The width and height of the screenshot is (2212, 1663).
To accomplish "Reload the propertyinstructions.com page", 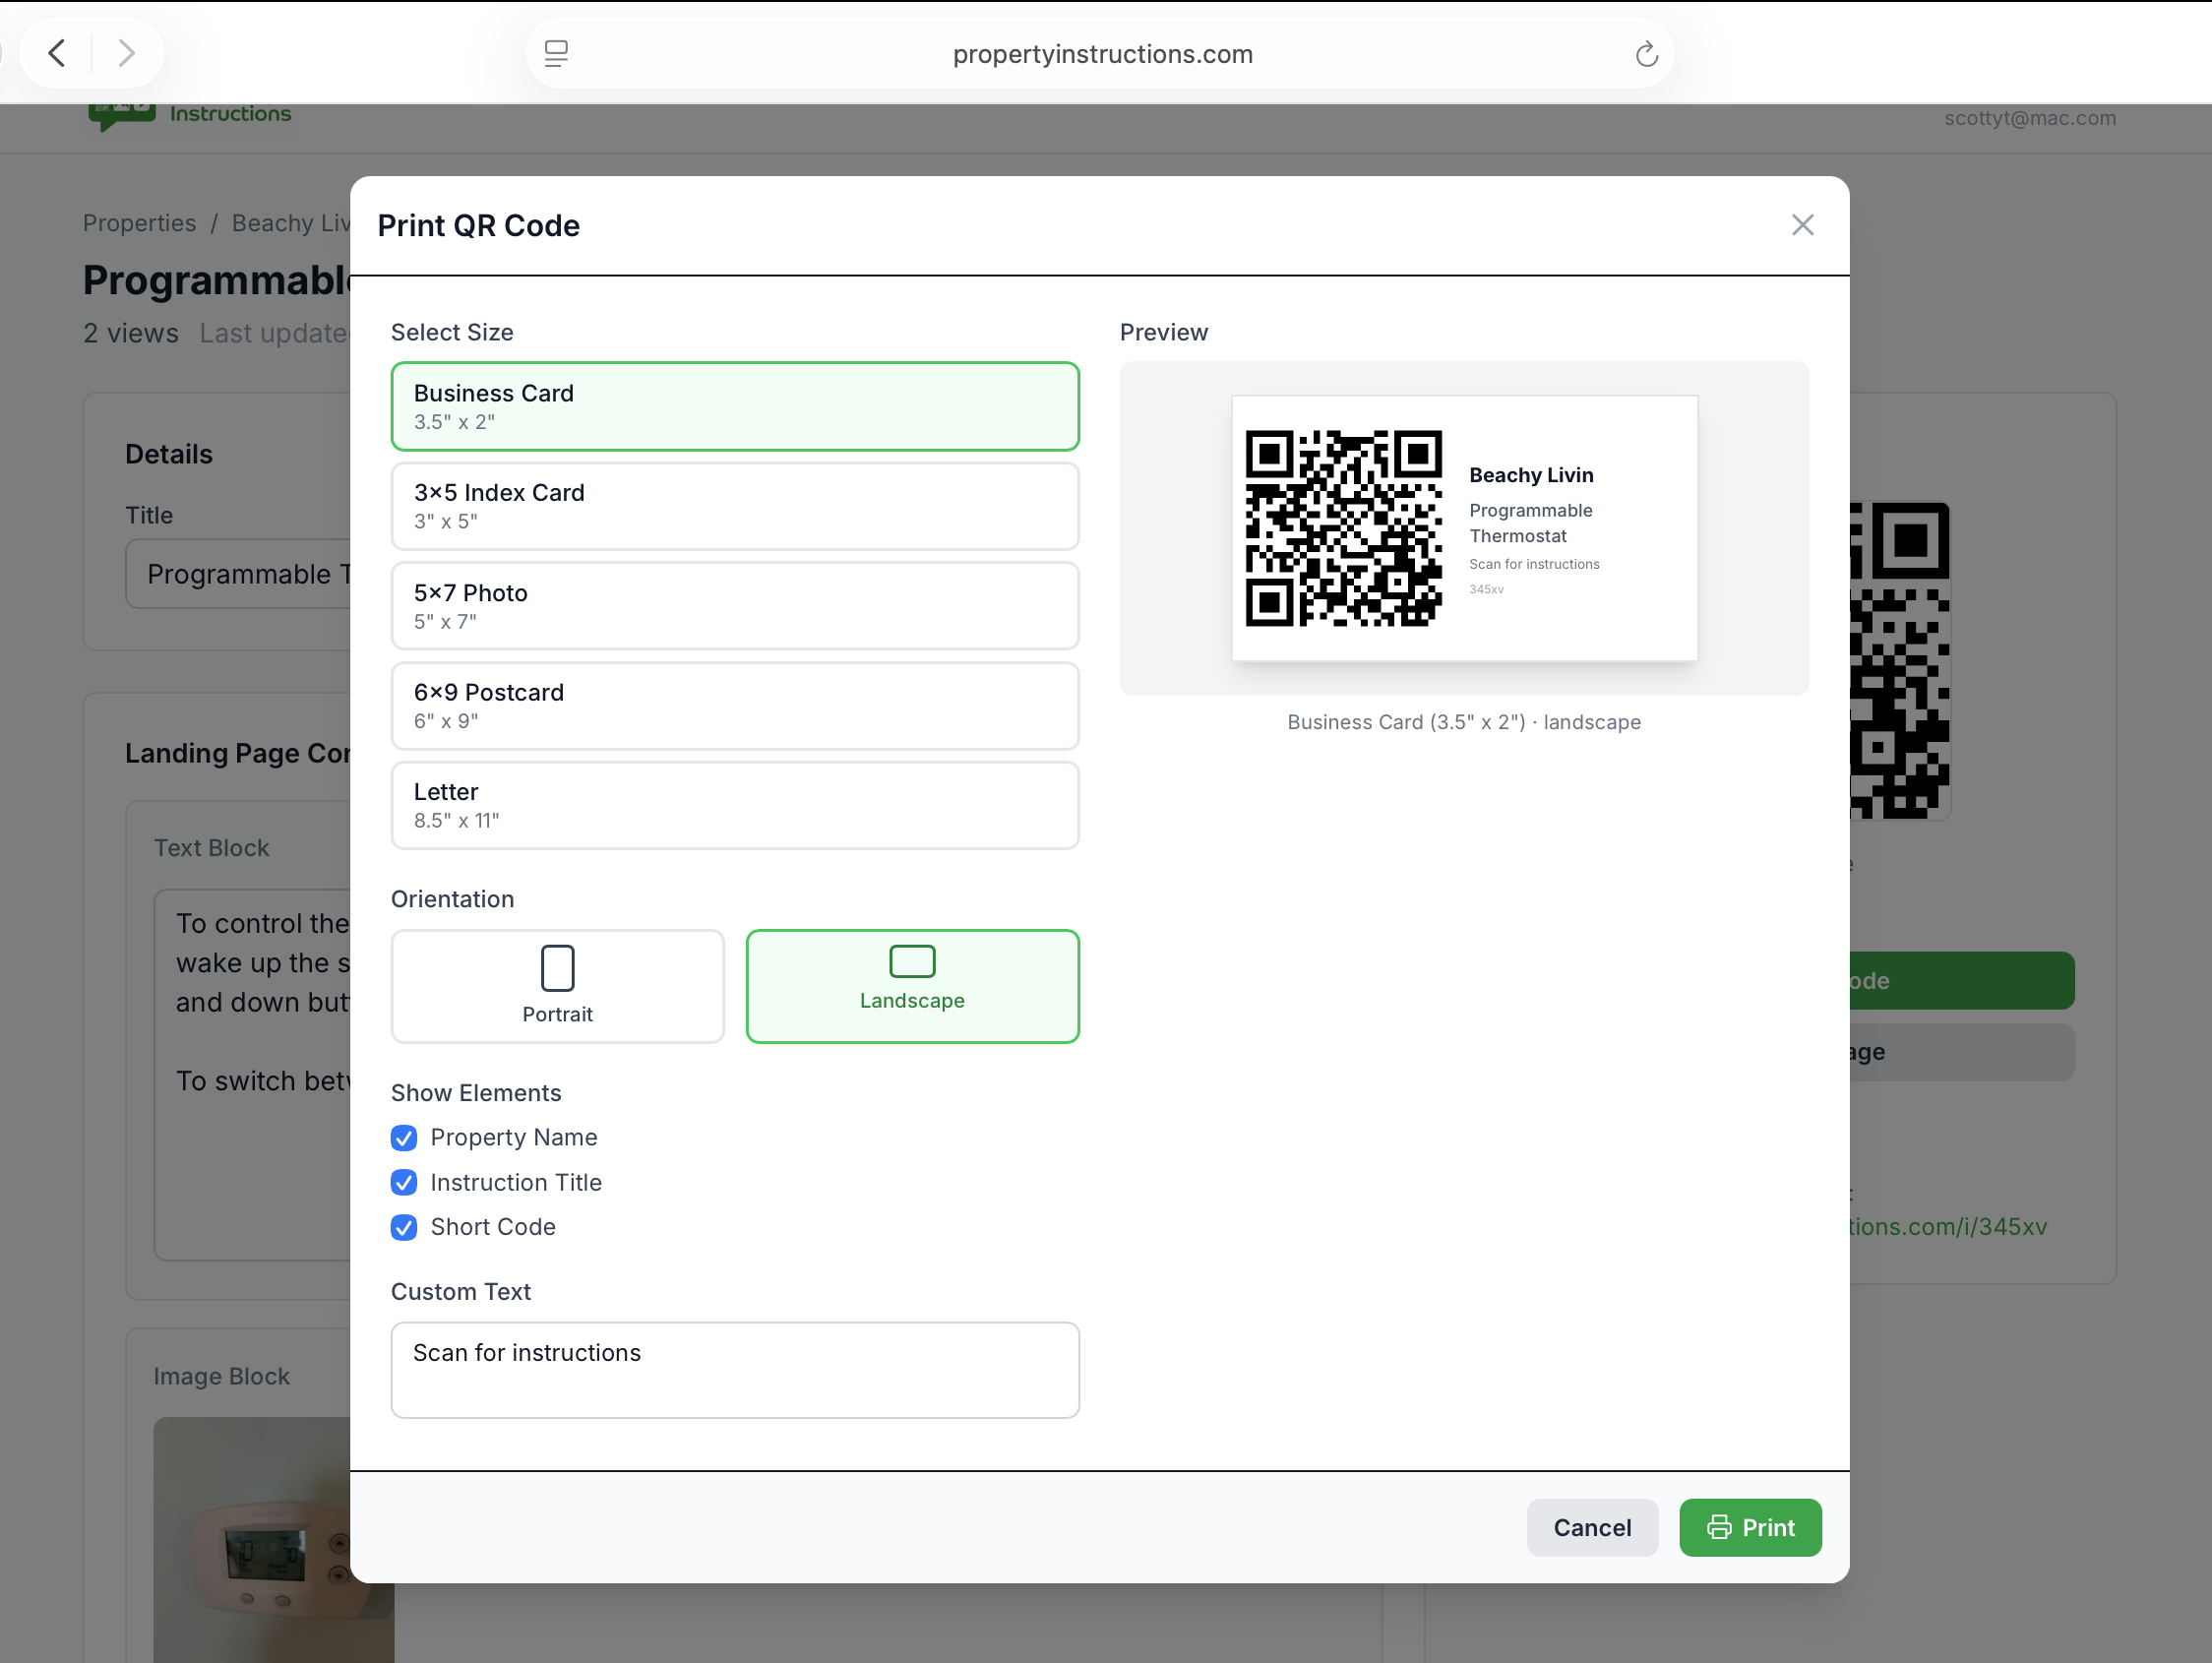I will tap(1646, 54).
